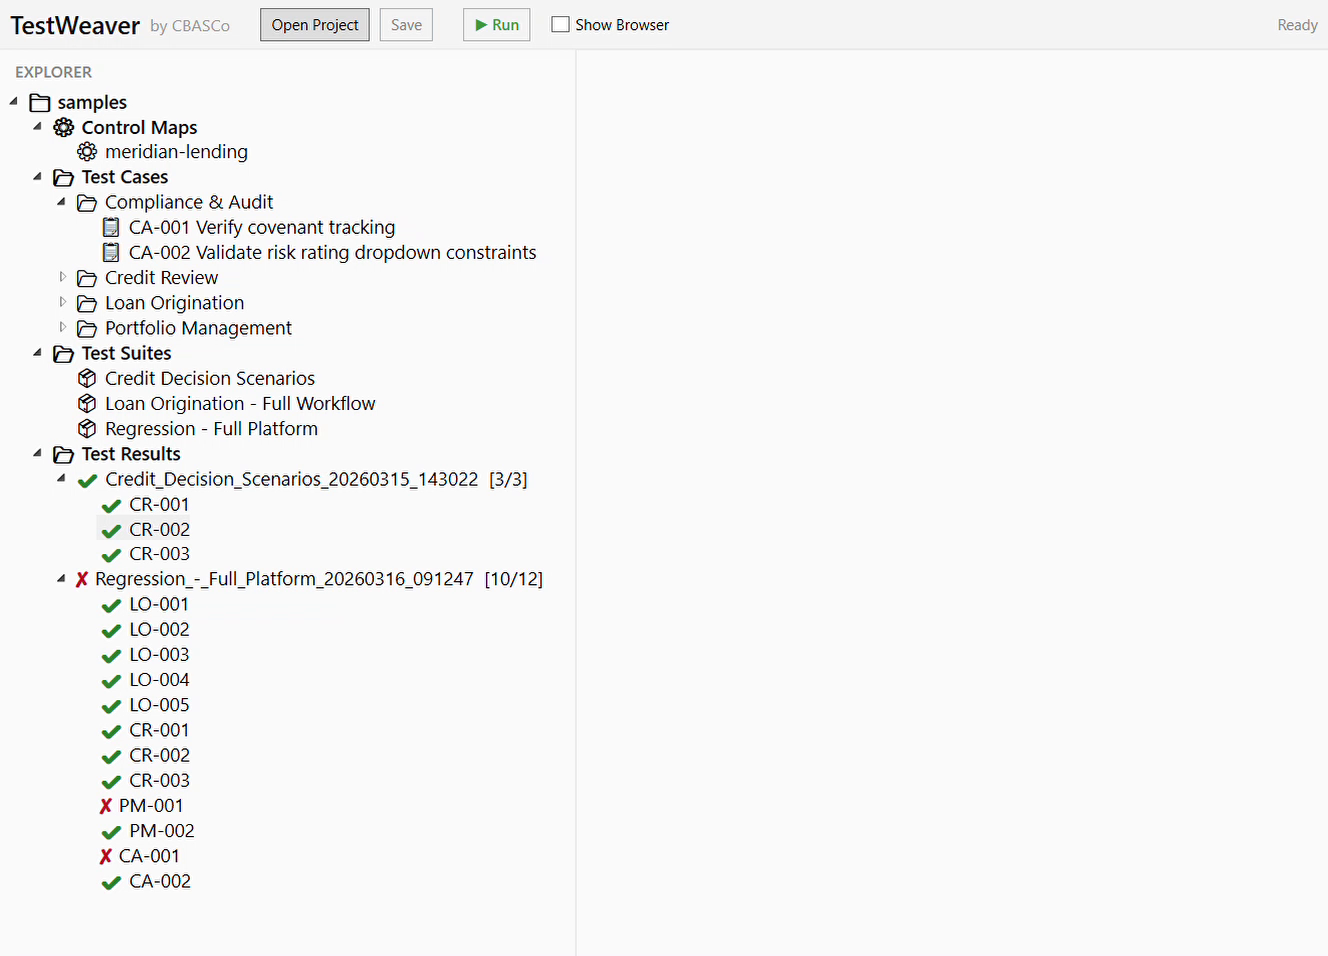This screenshot has width=1328, height=956.
Task: Select the meridian-lending control map icon
Action: [87, 151]
